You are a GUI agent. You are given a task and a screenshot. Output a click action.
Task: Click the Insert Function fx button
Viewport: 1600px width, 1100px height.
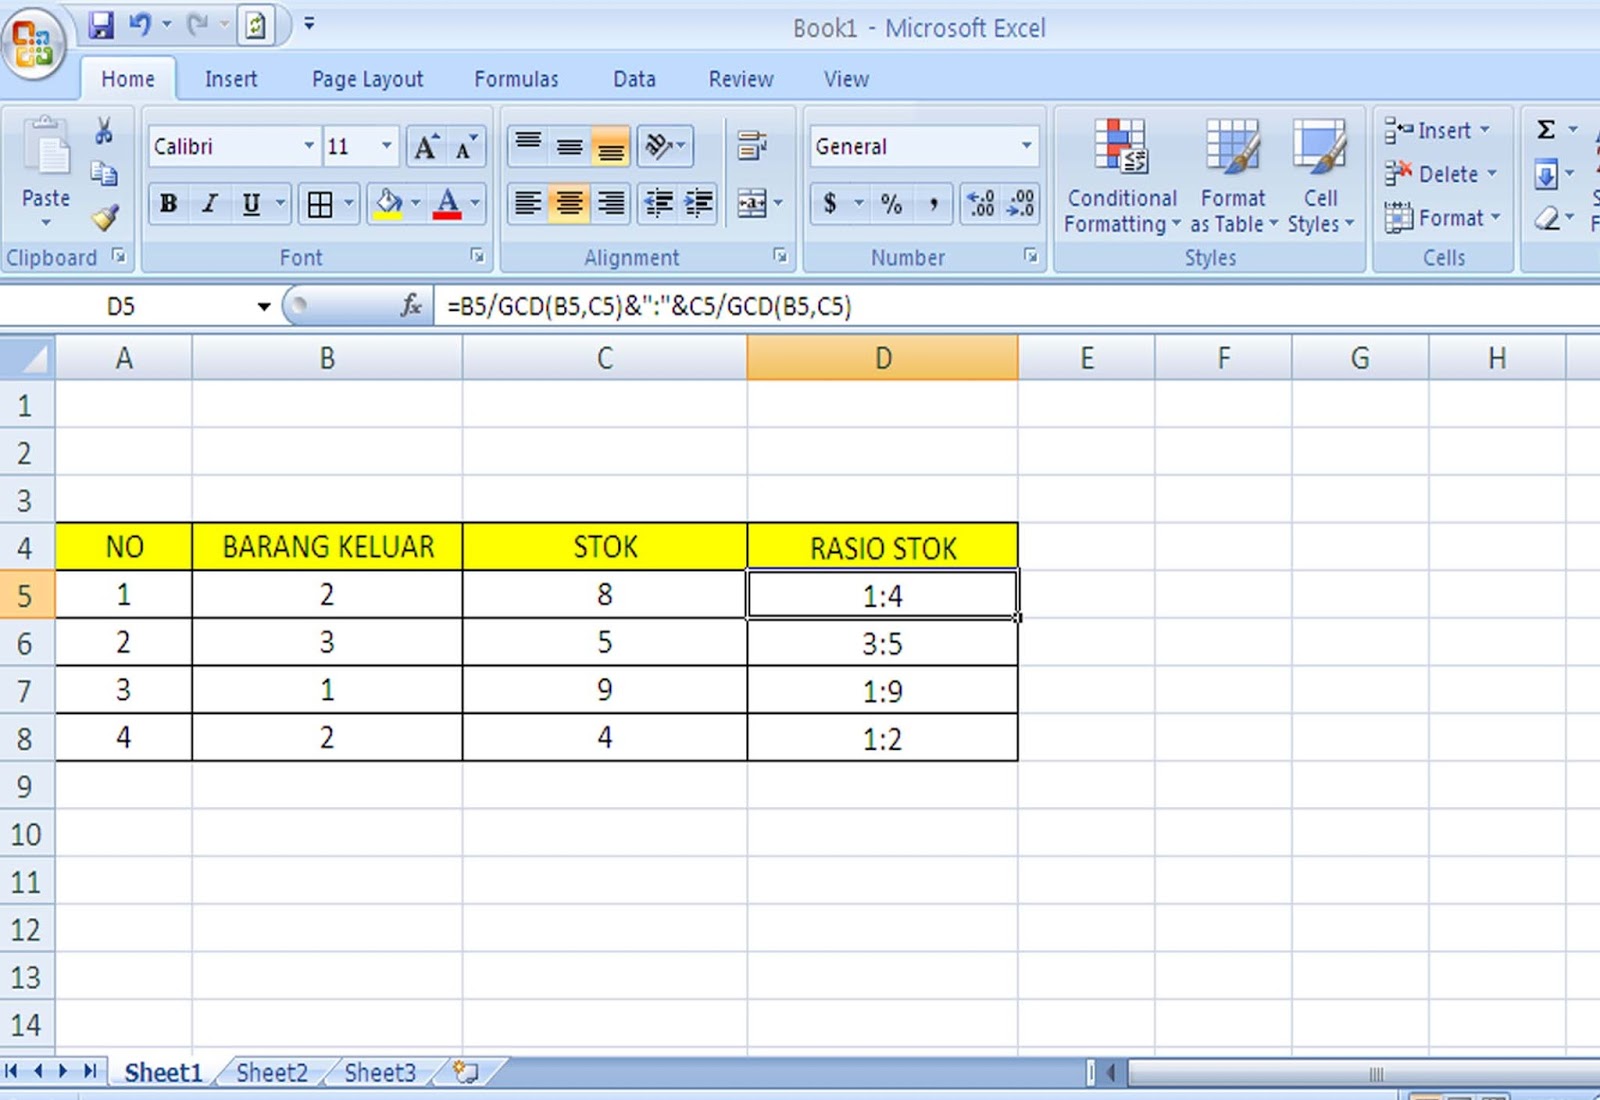click(410, 306)
